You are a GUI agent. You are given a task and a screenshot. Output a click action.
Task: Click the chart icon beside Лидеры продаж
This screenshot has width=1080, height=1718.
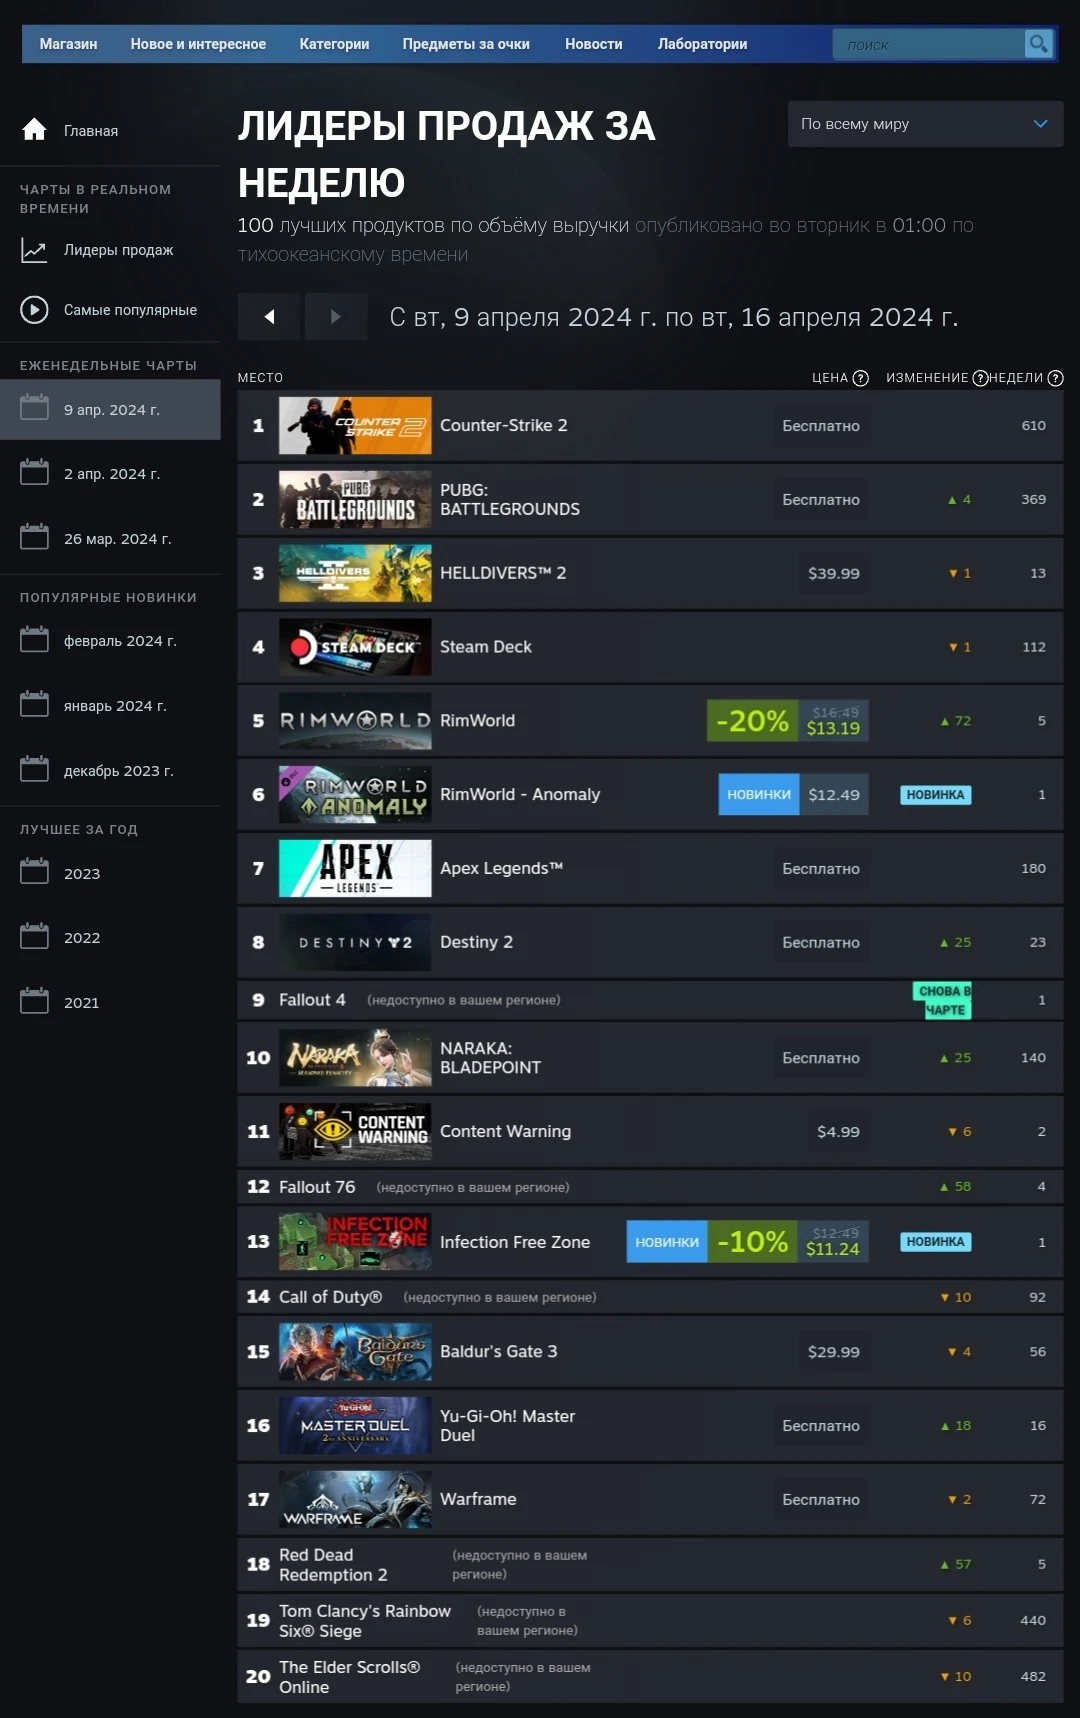(34, 250)
